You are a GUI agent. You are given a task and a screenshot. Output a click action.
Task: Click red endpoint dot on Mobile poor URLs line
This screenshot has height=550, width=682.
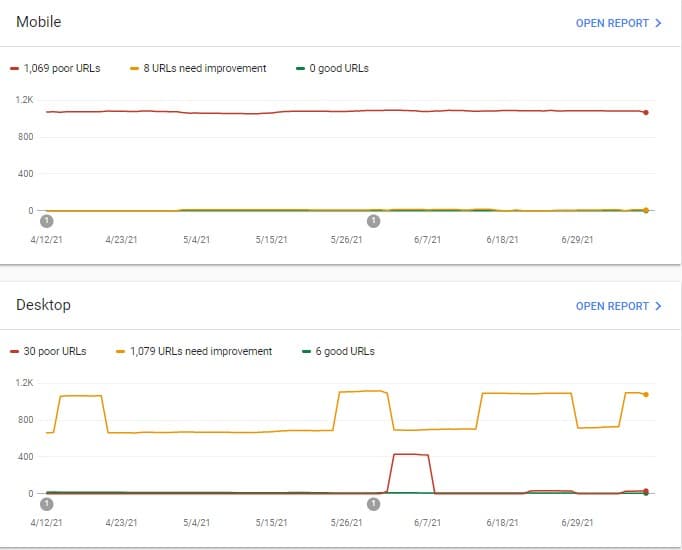646,112
